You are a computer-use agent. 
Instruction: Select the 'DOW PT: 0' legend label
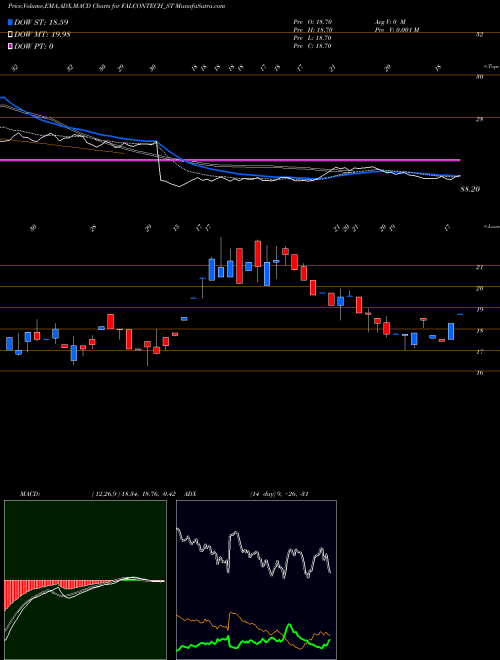34,46
